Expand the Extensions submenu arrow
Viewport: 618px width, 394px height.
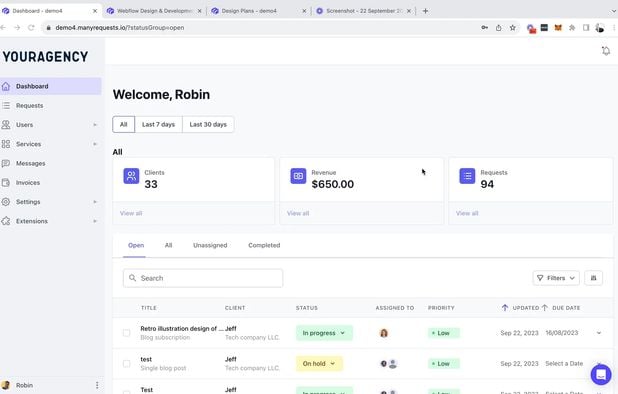tap(95, 221)
